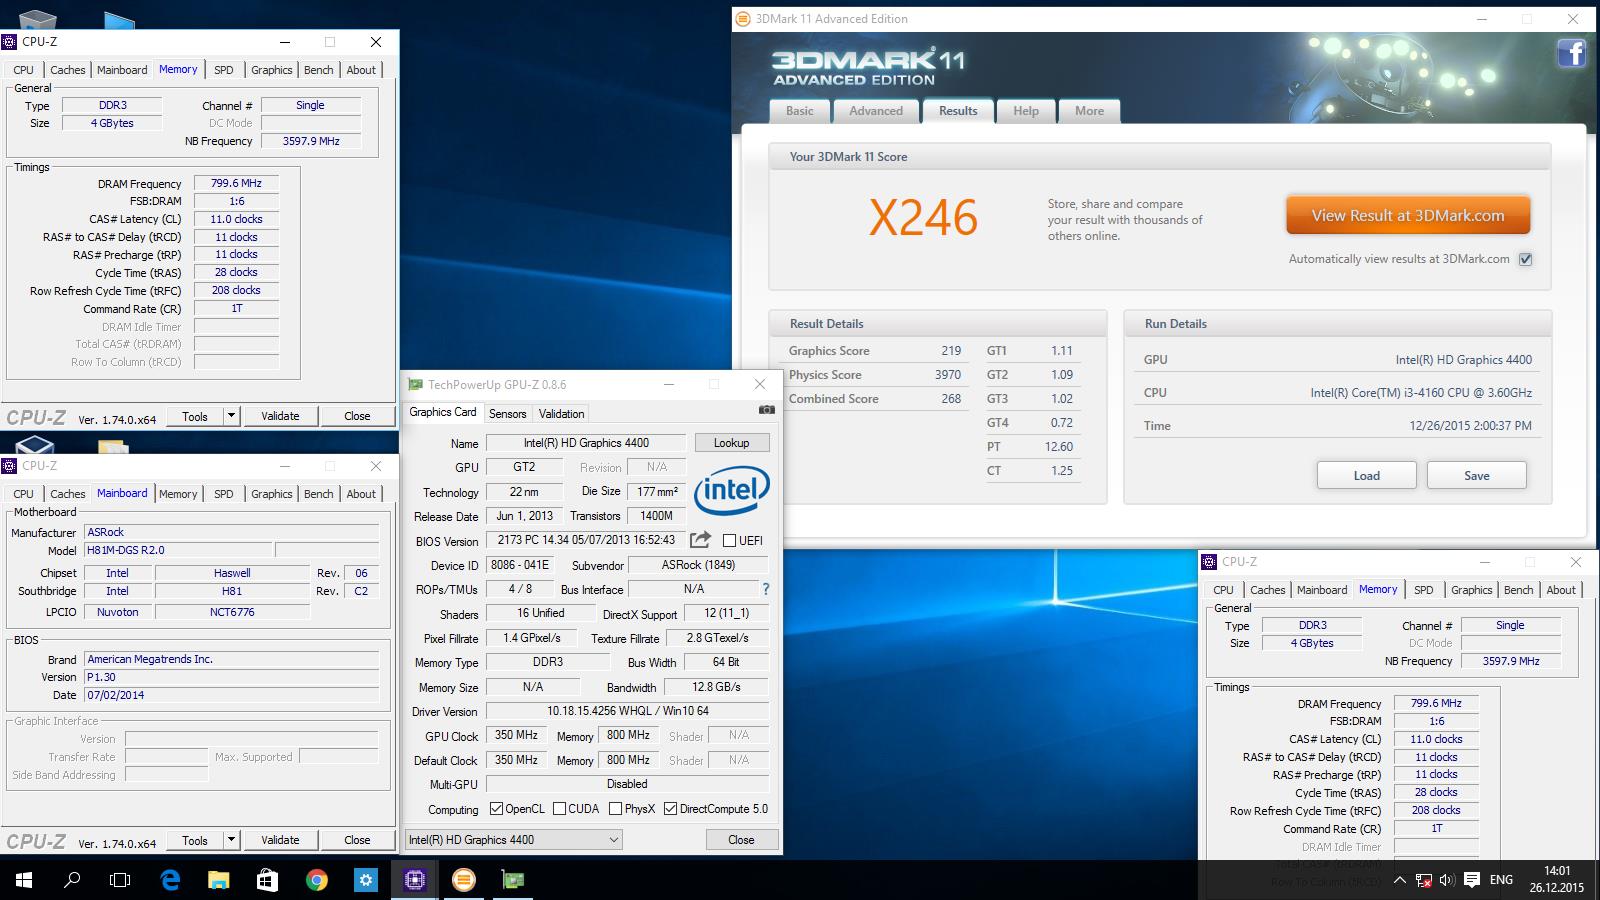Open File Explorer from taskbar
This screenshot has width=1600, height=900.
click(x=218, y=880)
